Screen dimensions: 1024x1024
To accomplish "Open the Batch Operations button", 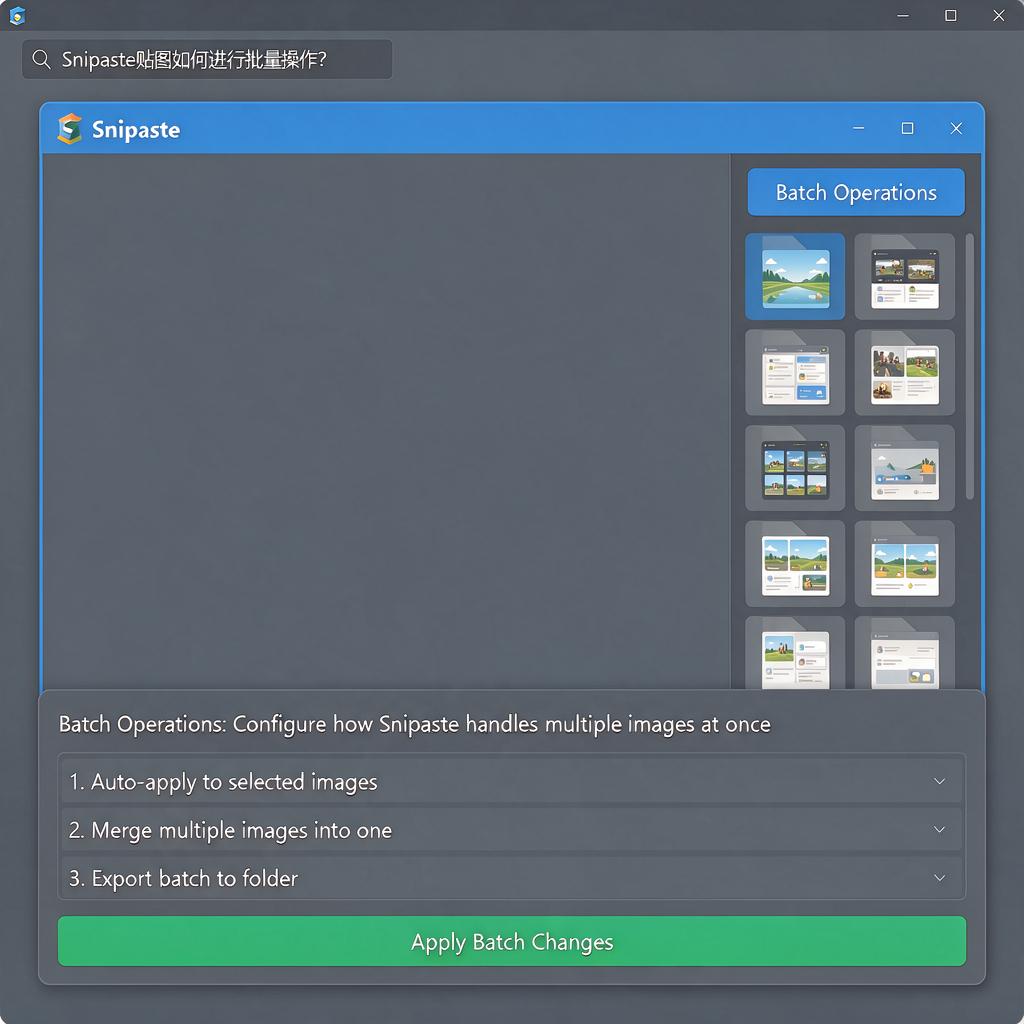I will coord(856,192).
